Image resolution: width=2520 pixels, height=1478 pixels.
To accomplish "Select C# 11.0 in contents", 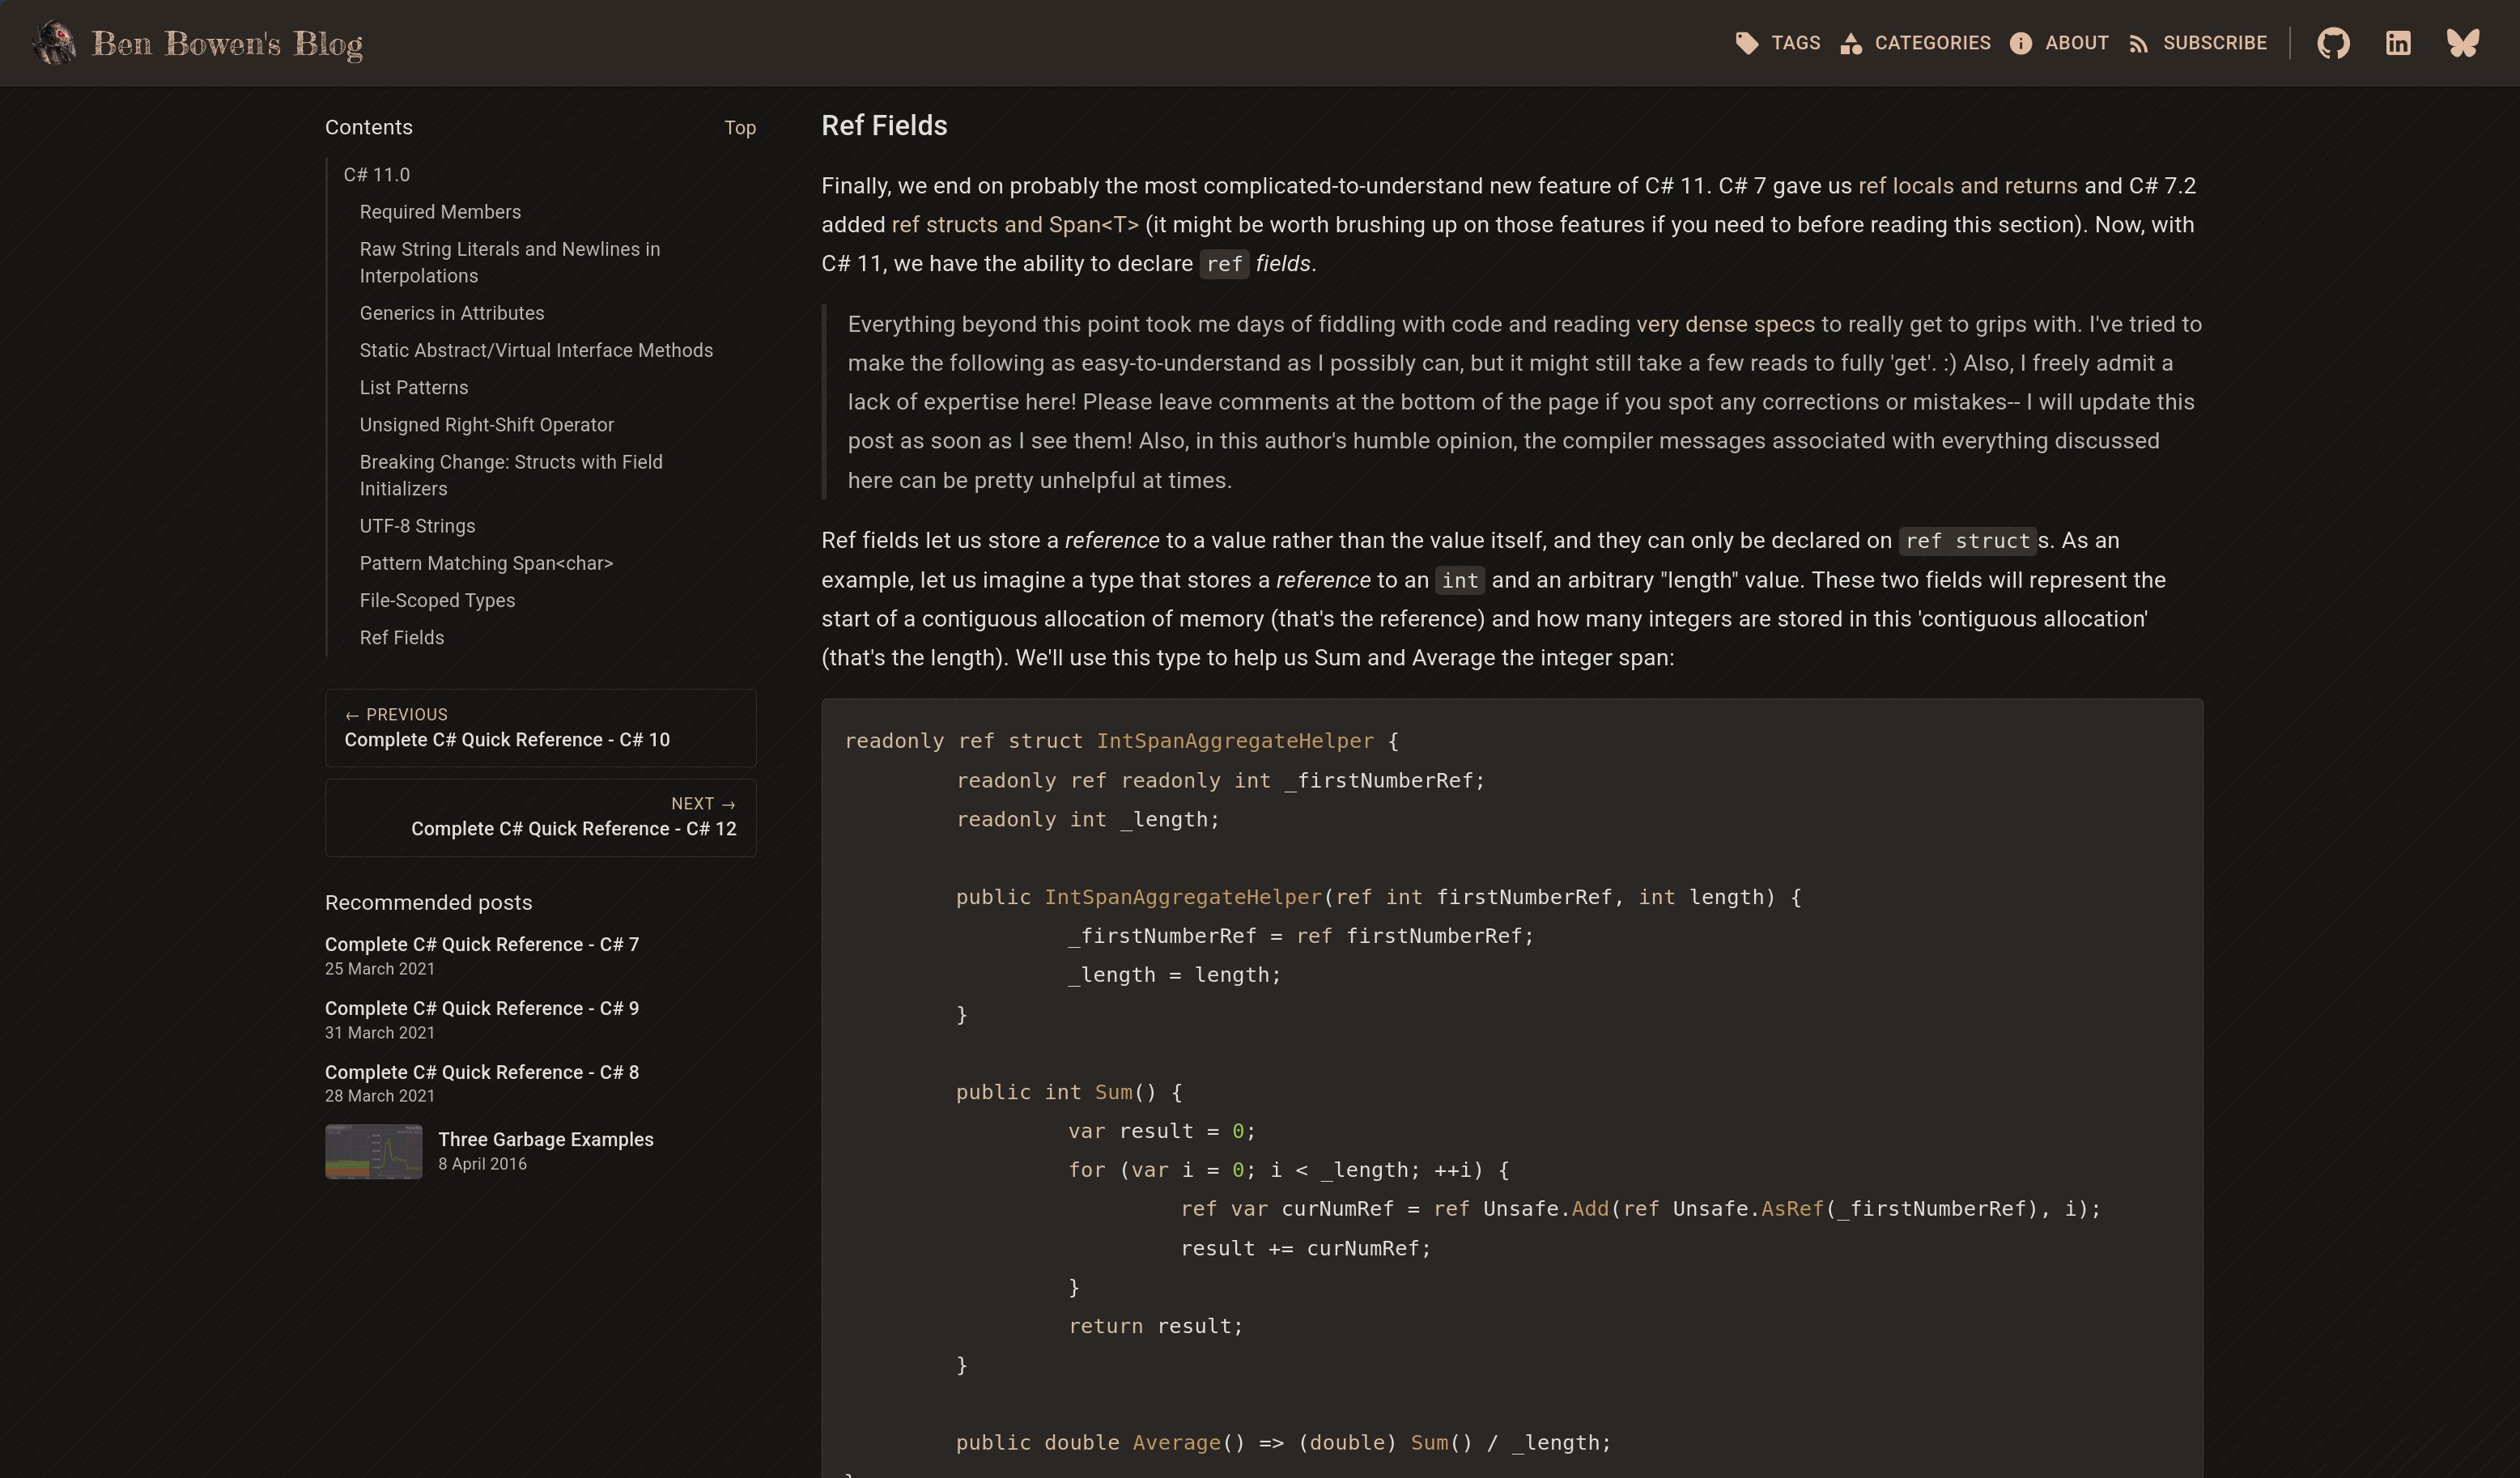I will [x=377, y=175].
